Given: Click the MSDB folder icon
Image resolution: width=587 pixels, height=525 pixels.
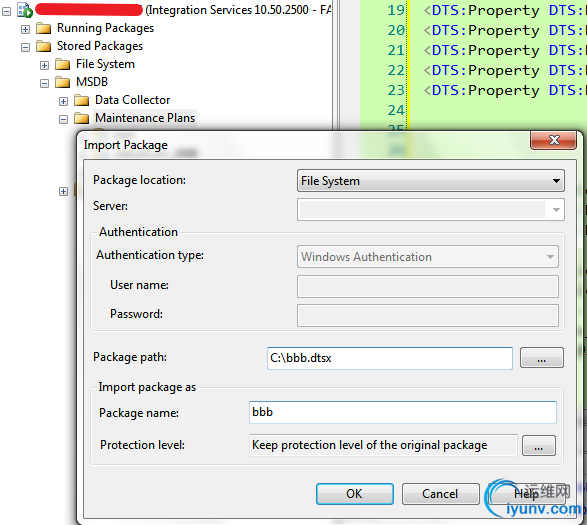Looking at the screenshot, I should 63,82.
